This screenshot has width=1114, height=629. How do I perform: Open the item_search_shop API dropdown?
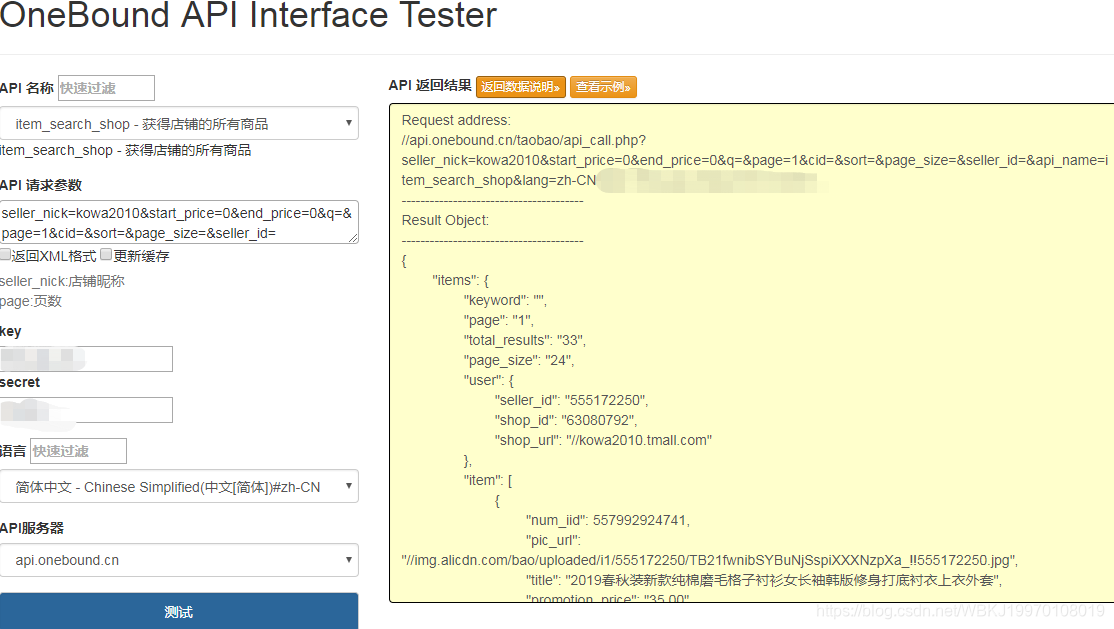[x=179, y=124]
